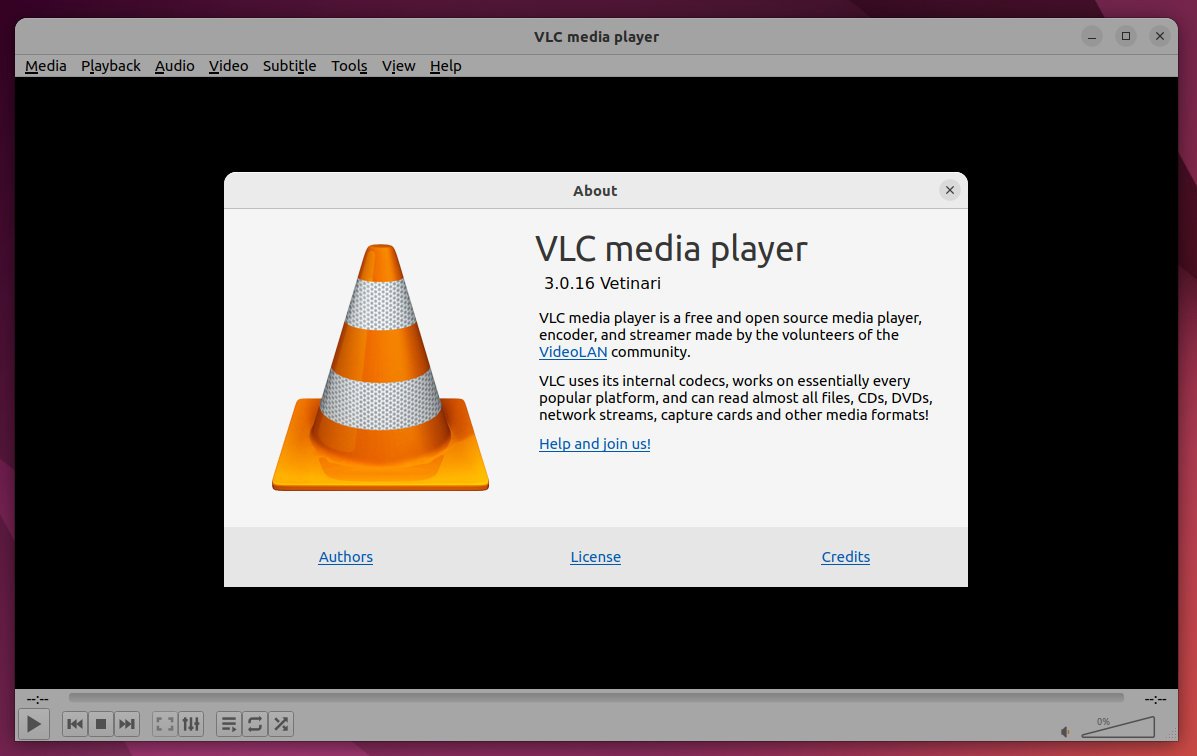1197x756 pixels.
Task: Stop playback using the stop icon
Action: tap(100, 723)
